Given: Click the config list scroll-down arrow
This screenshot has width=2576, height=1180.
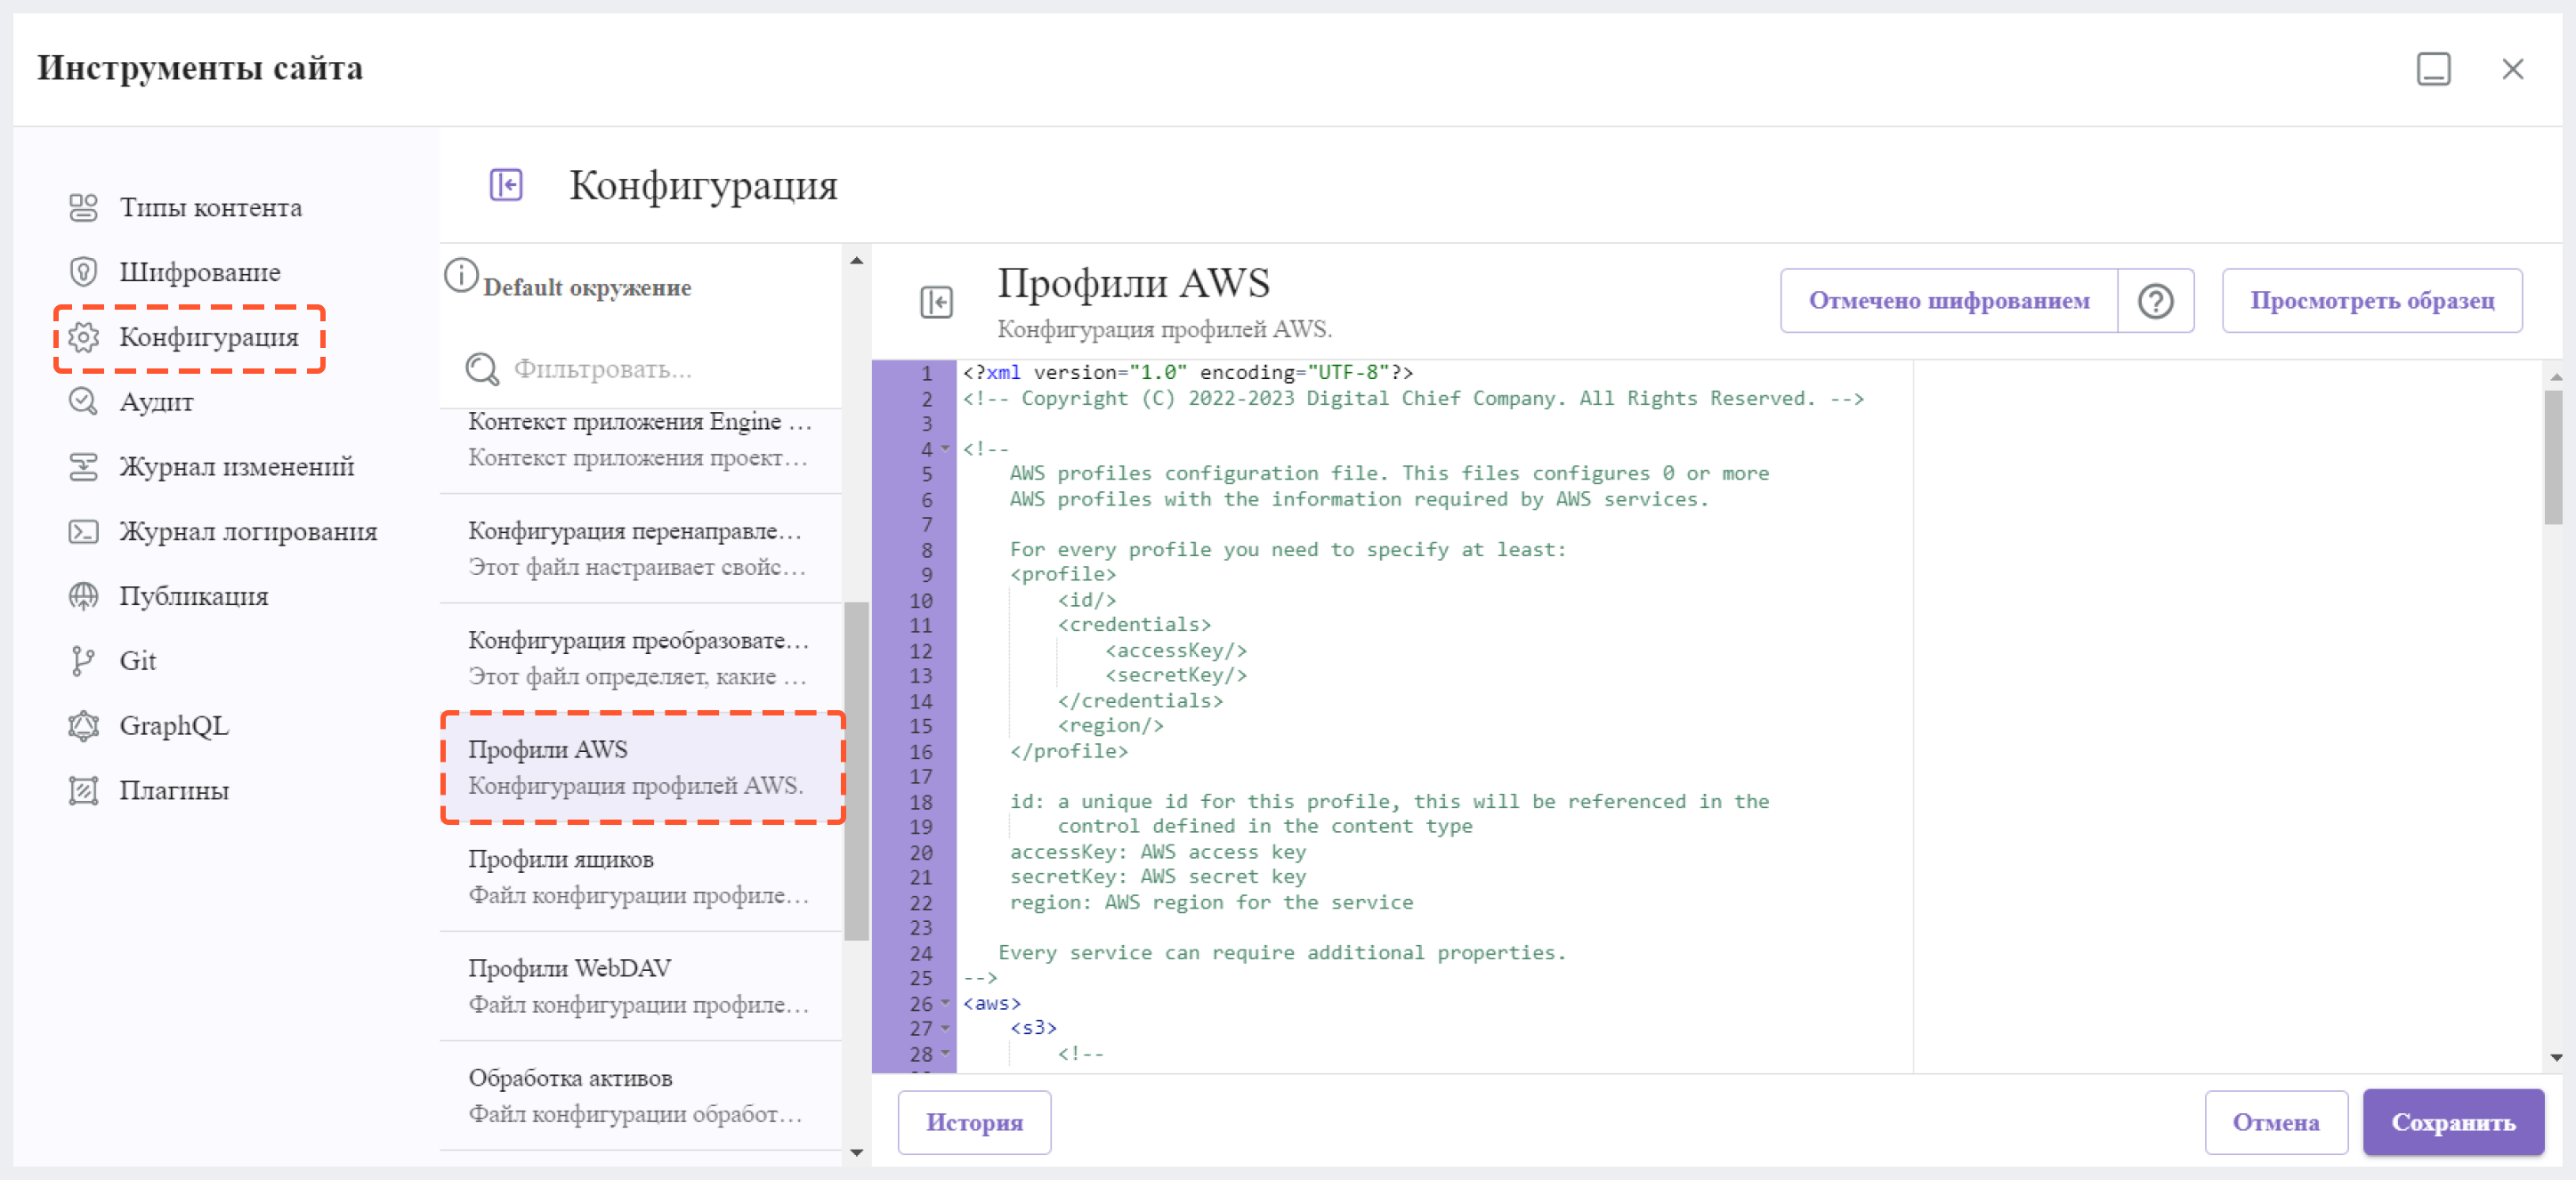Looking at the screenshot, I should tap(856, 1152).
